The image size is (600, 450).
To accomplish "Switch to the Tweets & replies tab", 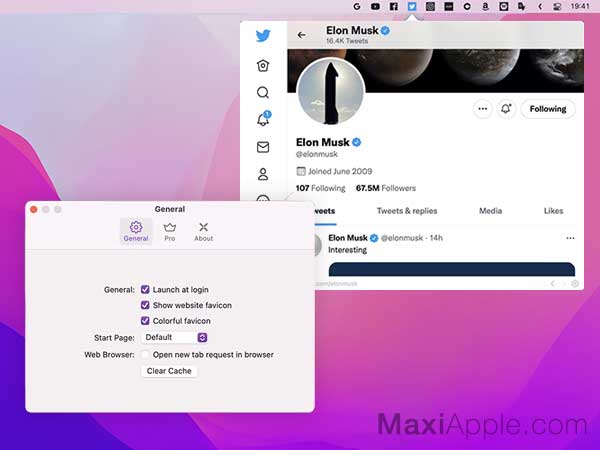I will pos(407,211).
